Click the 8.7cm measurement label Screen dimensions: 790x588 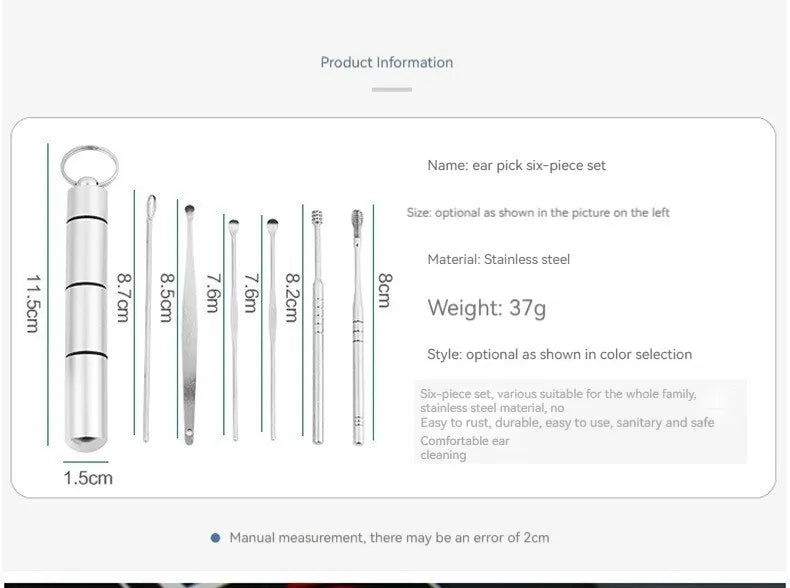coord(123,298)
